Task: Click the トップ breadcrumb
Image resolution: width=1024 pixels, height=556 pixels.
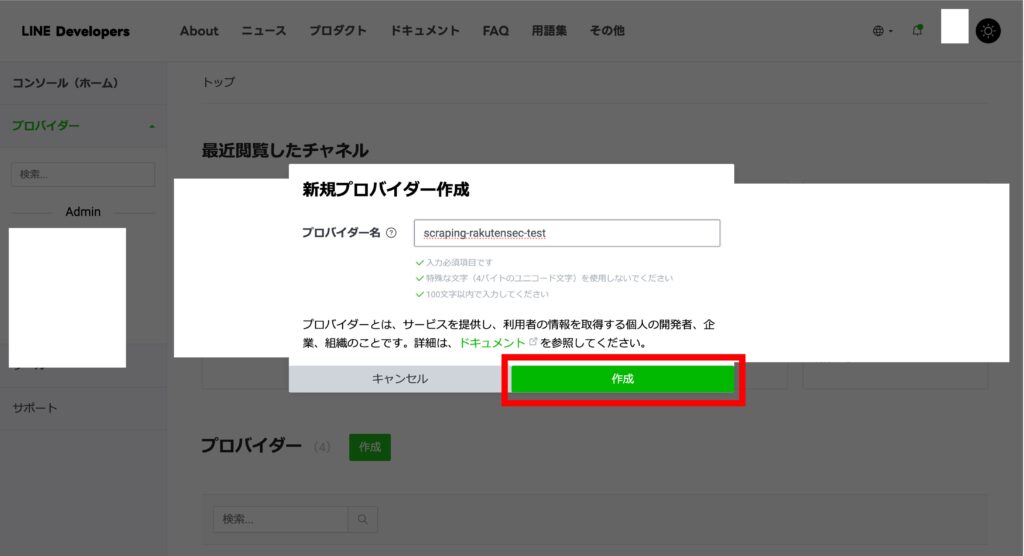Action: (x=218, y=82)
